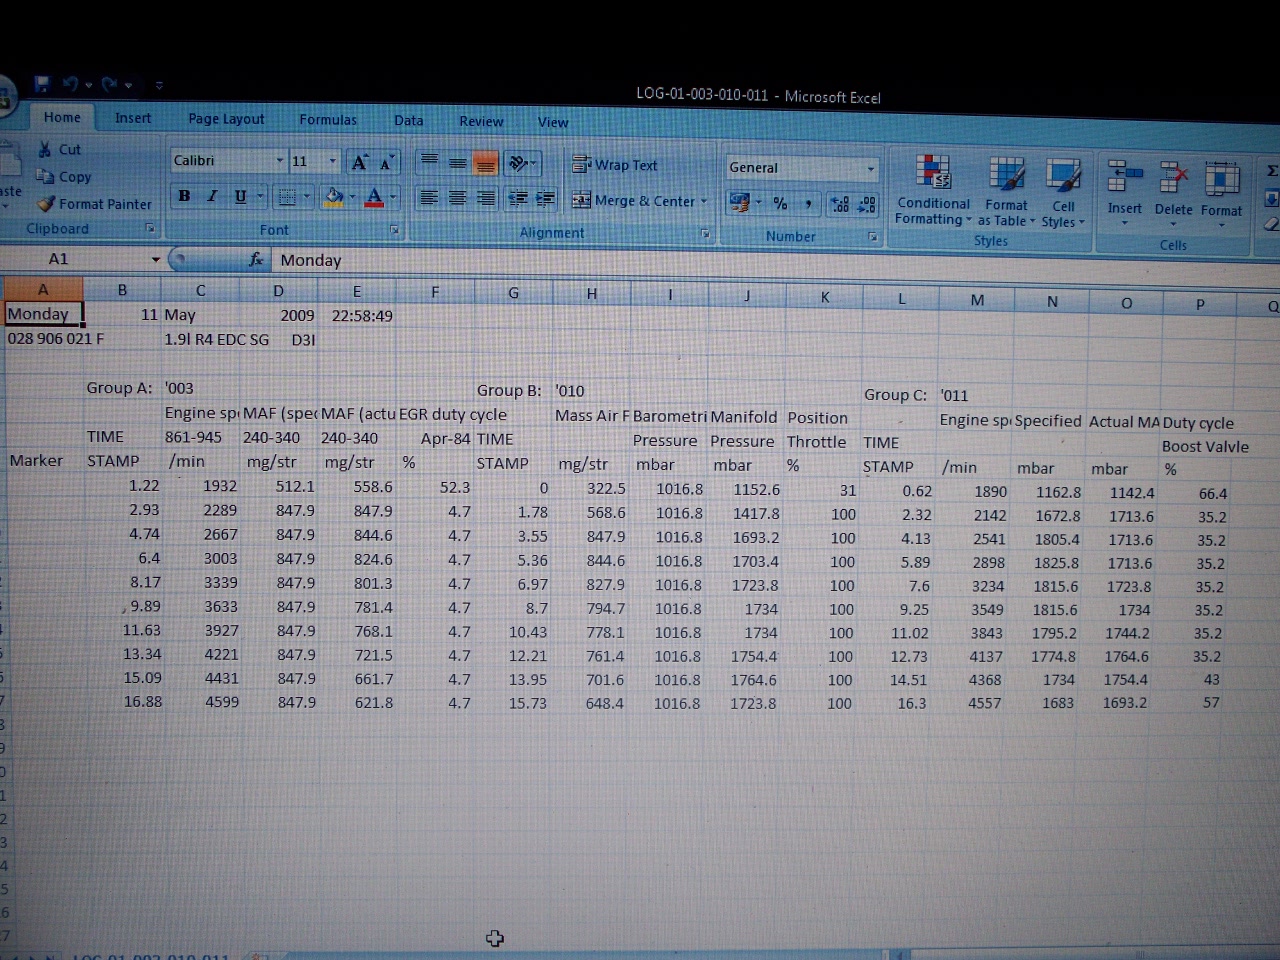Select the Format Painter brush
This screenshot has height=960, width=1280.
(45, 203)
